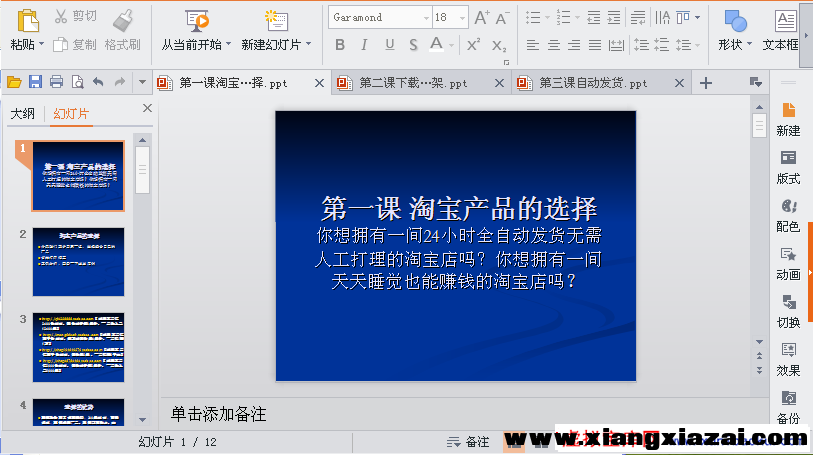Undo the last action
This screenshot has height=455, width=813.
(x=98, y=82)
